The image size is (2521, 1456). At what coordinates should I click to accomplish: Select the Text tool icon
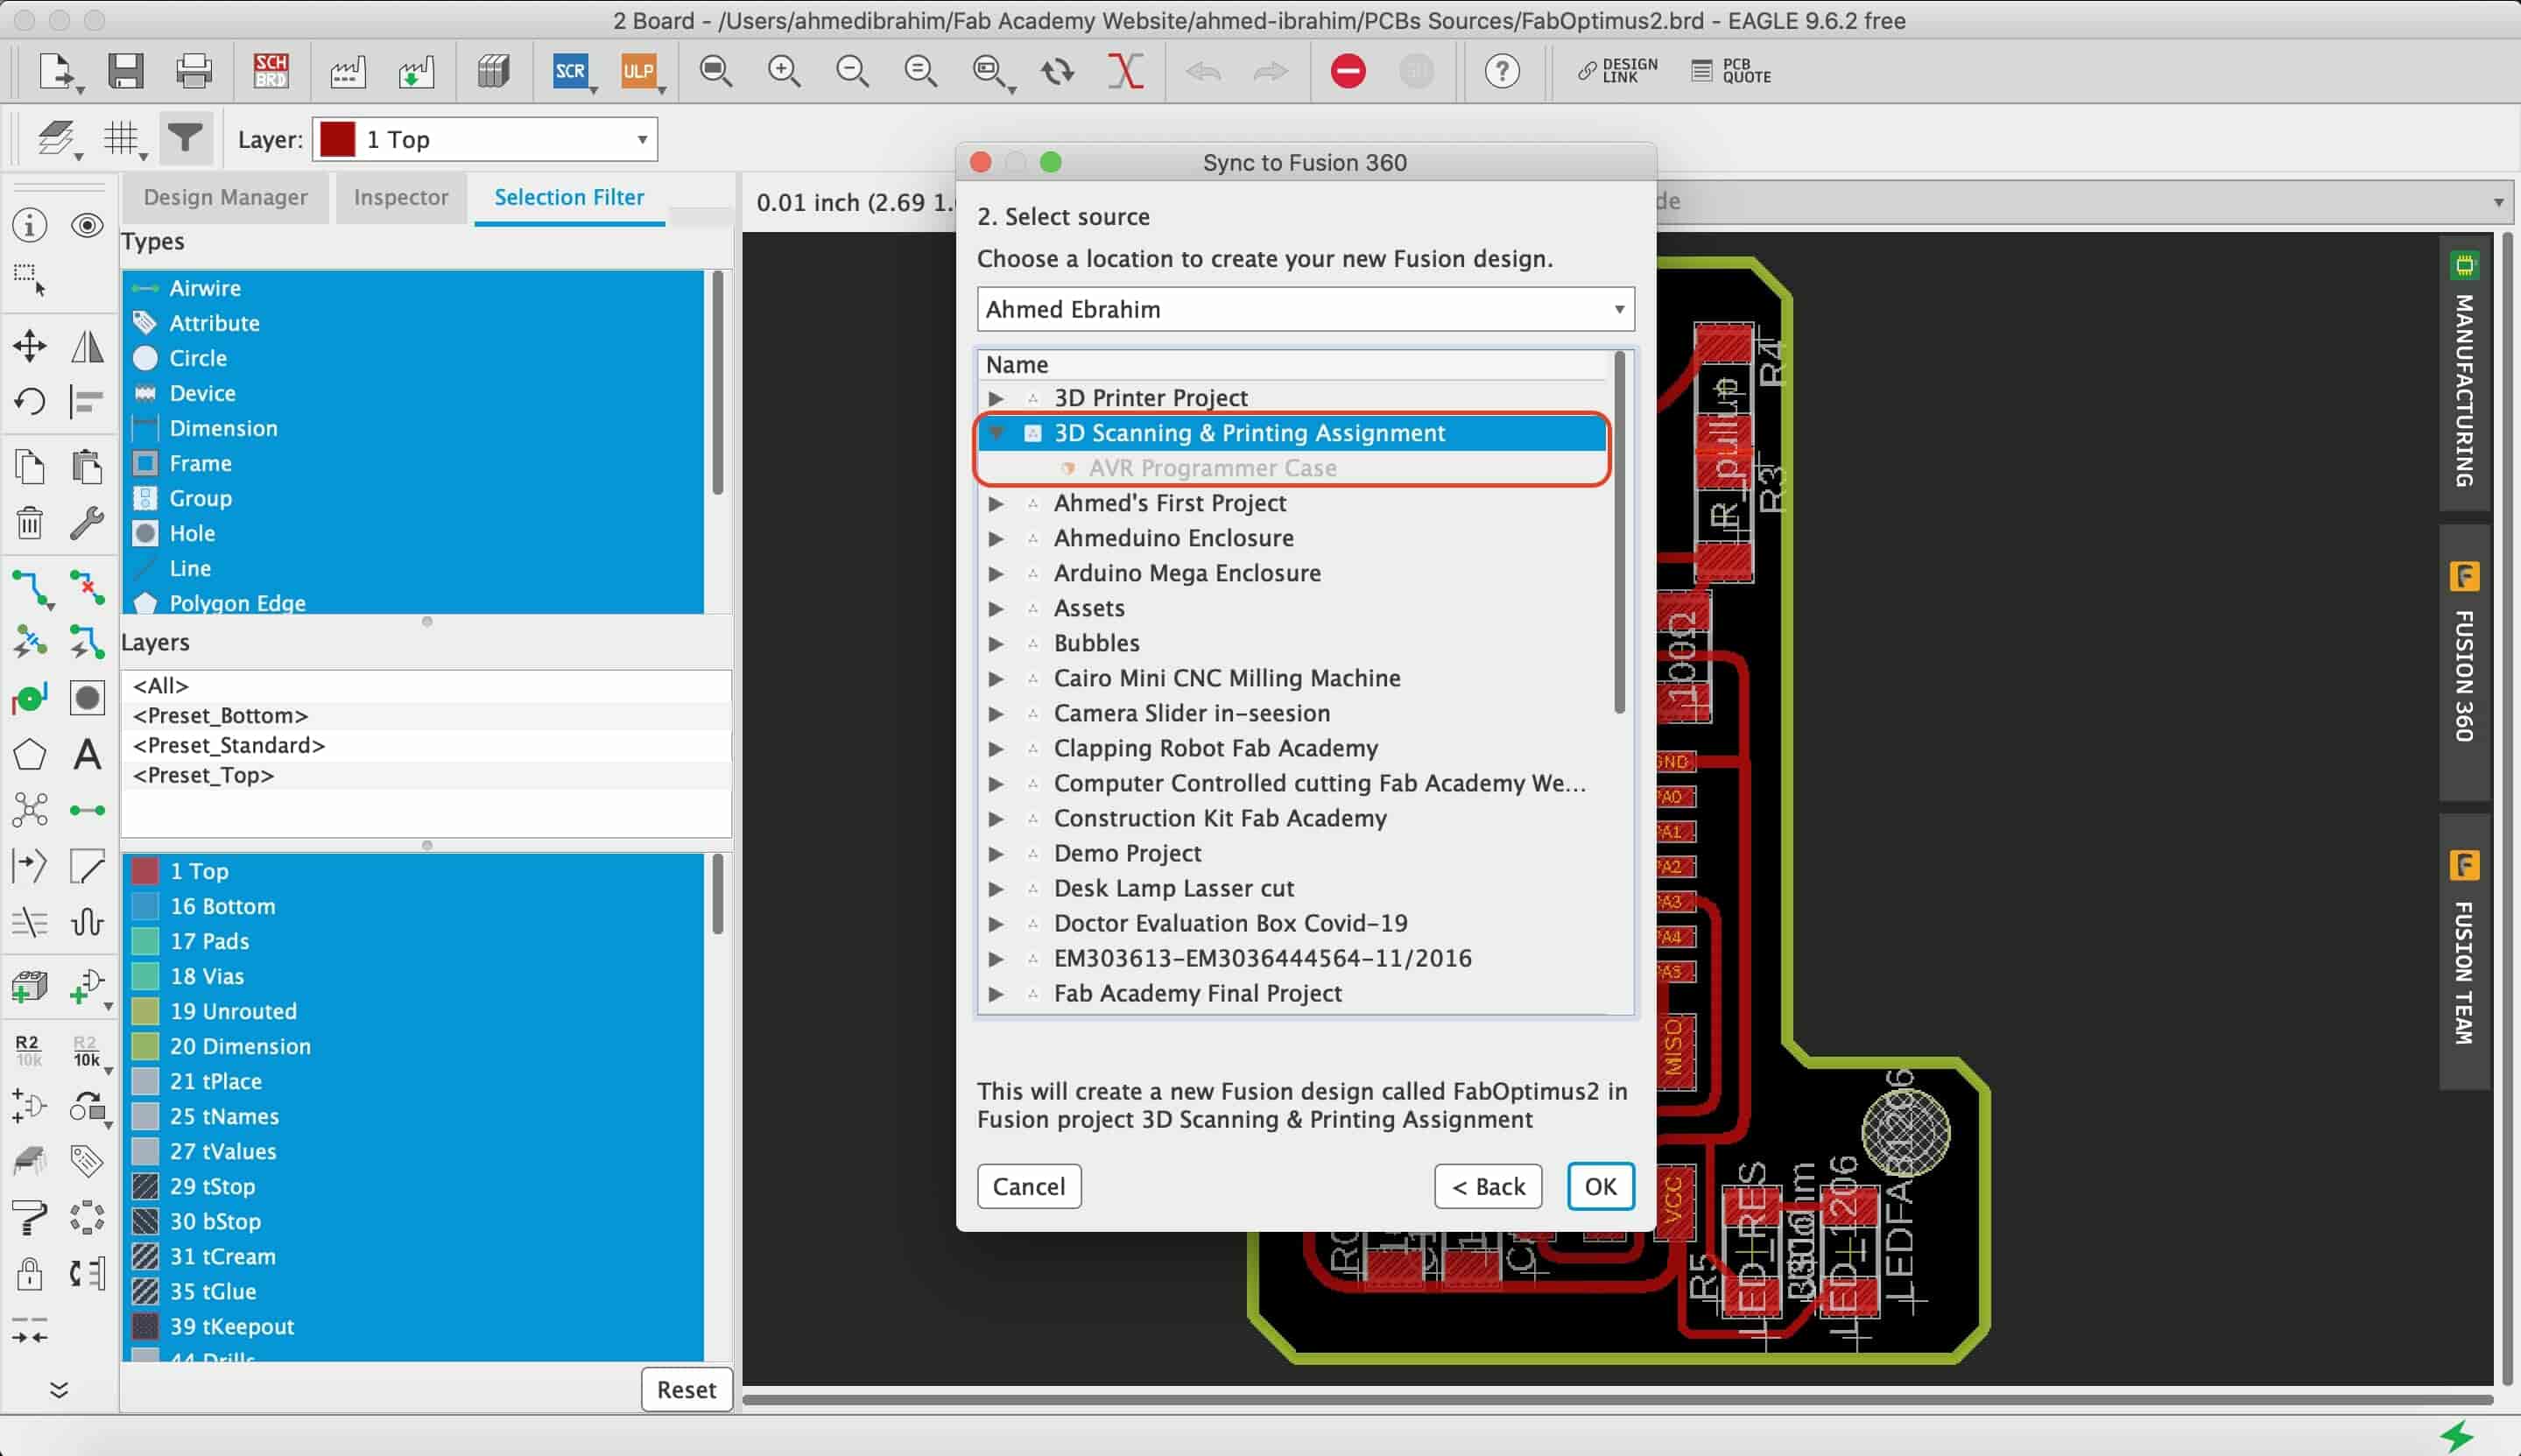pyautogui.click(x=87, y=754)
